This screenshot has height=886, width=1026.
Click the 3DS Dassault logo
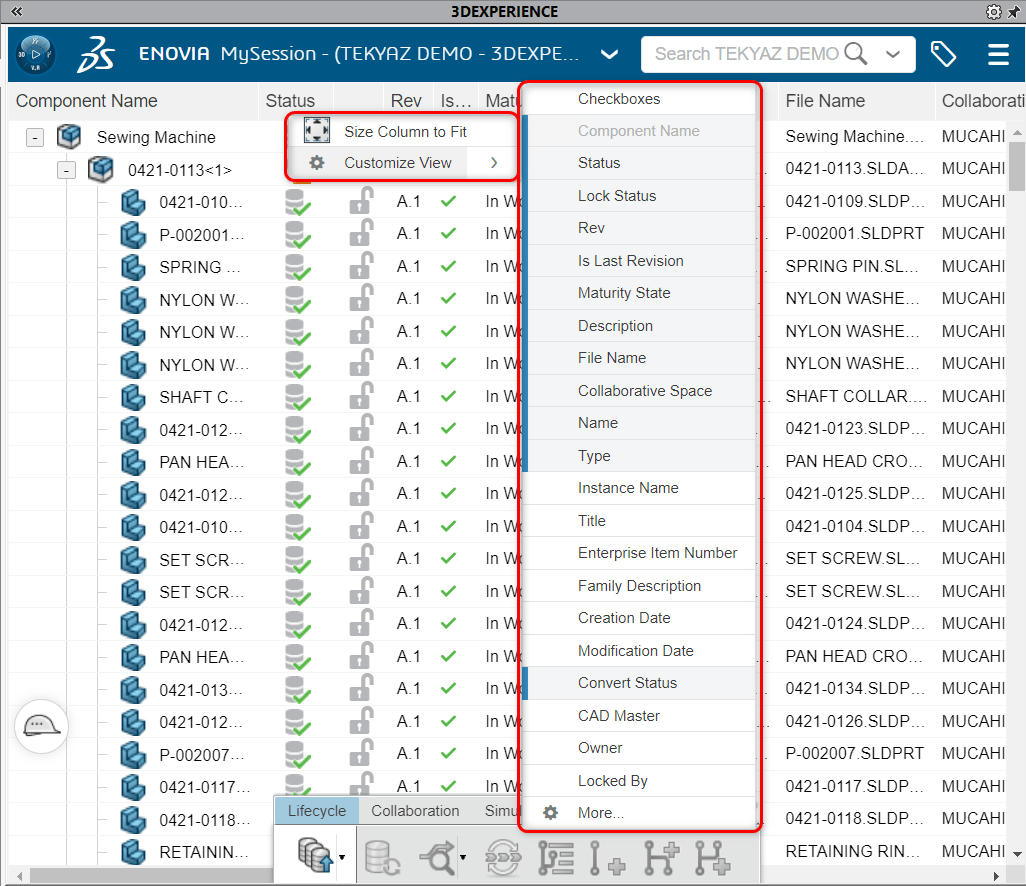point(96,54)
